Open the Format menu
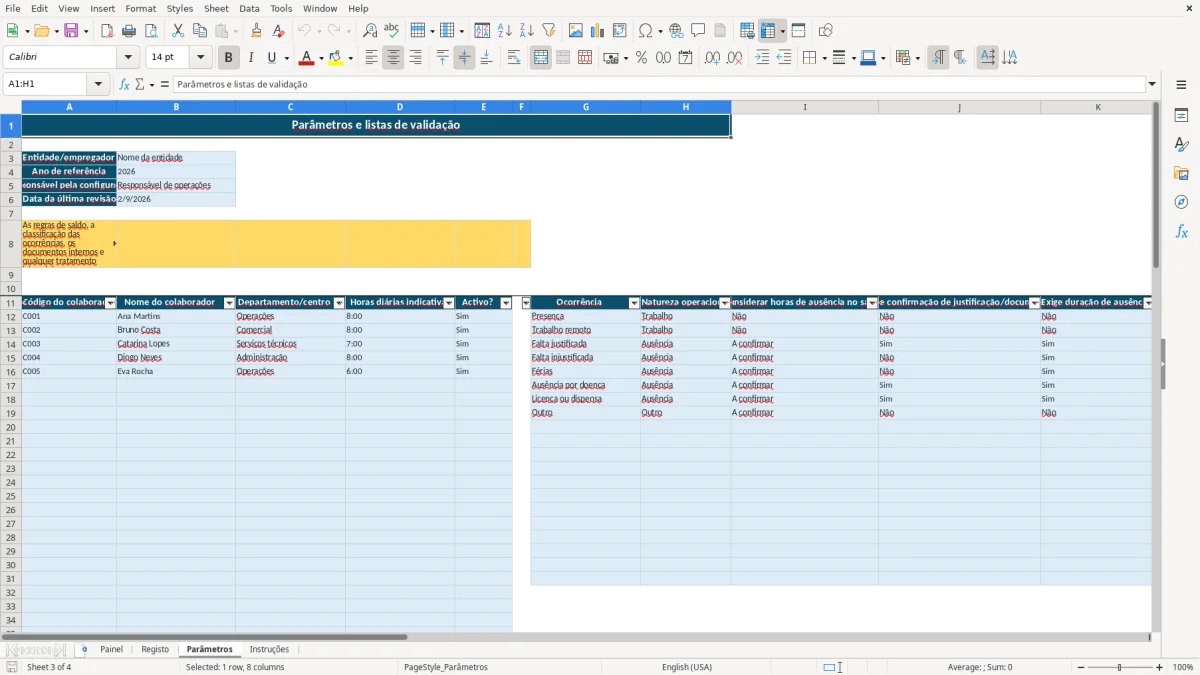Screen dimensions: 1200x675 click(140, 8)
